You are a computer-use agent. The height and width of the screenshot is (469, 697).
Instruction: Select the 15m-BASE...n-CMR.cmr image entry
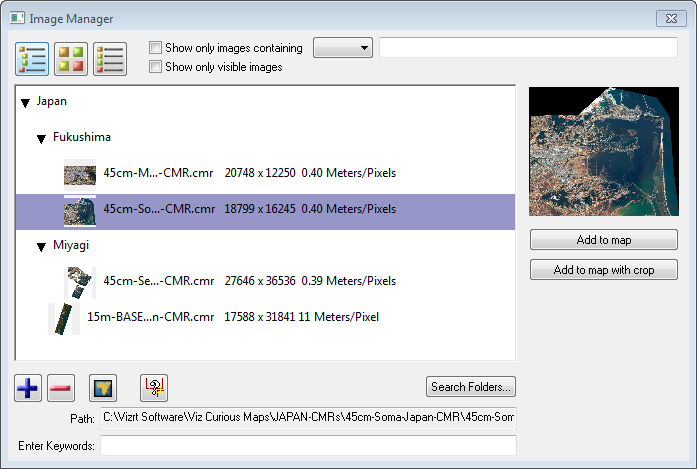tap(150, 318)
